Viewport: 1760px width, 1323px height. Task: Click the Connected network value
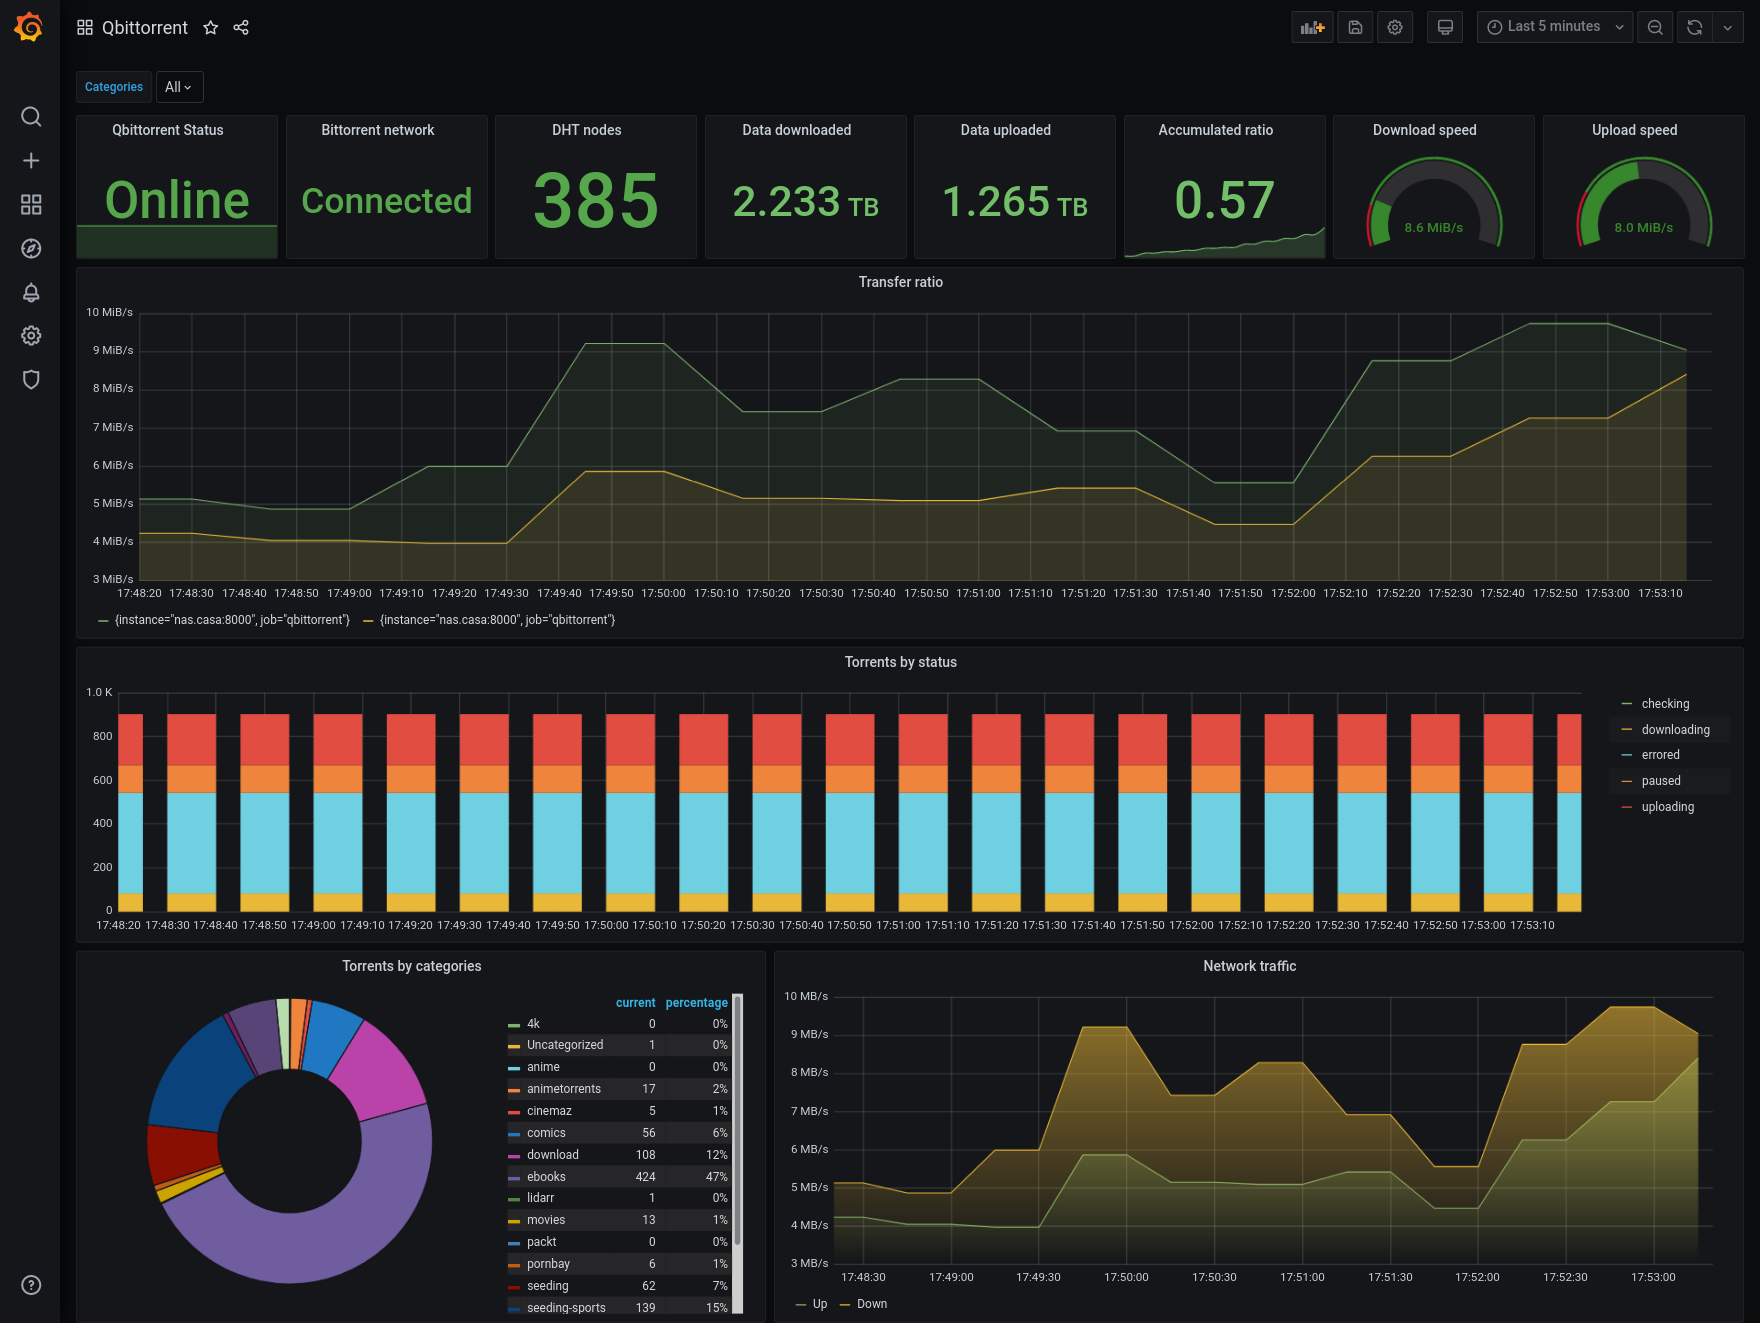tap(387, 201)
